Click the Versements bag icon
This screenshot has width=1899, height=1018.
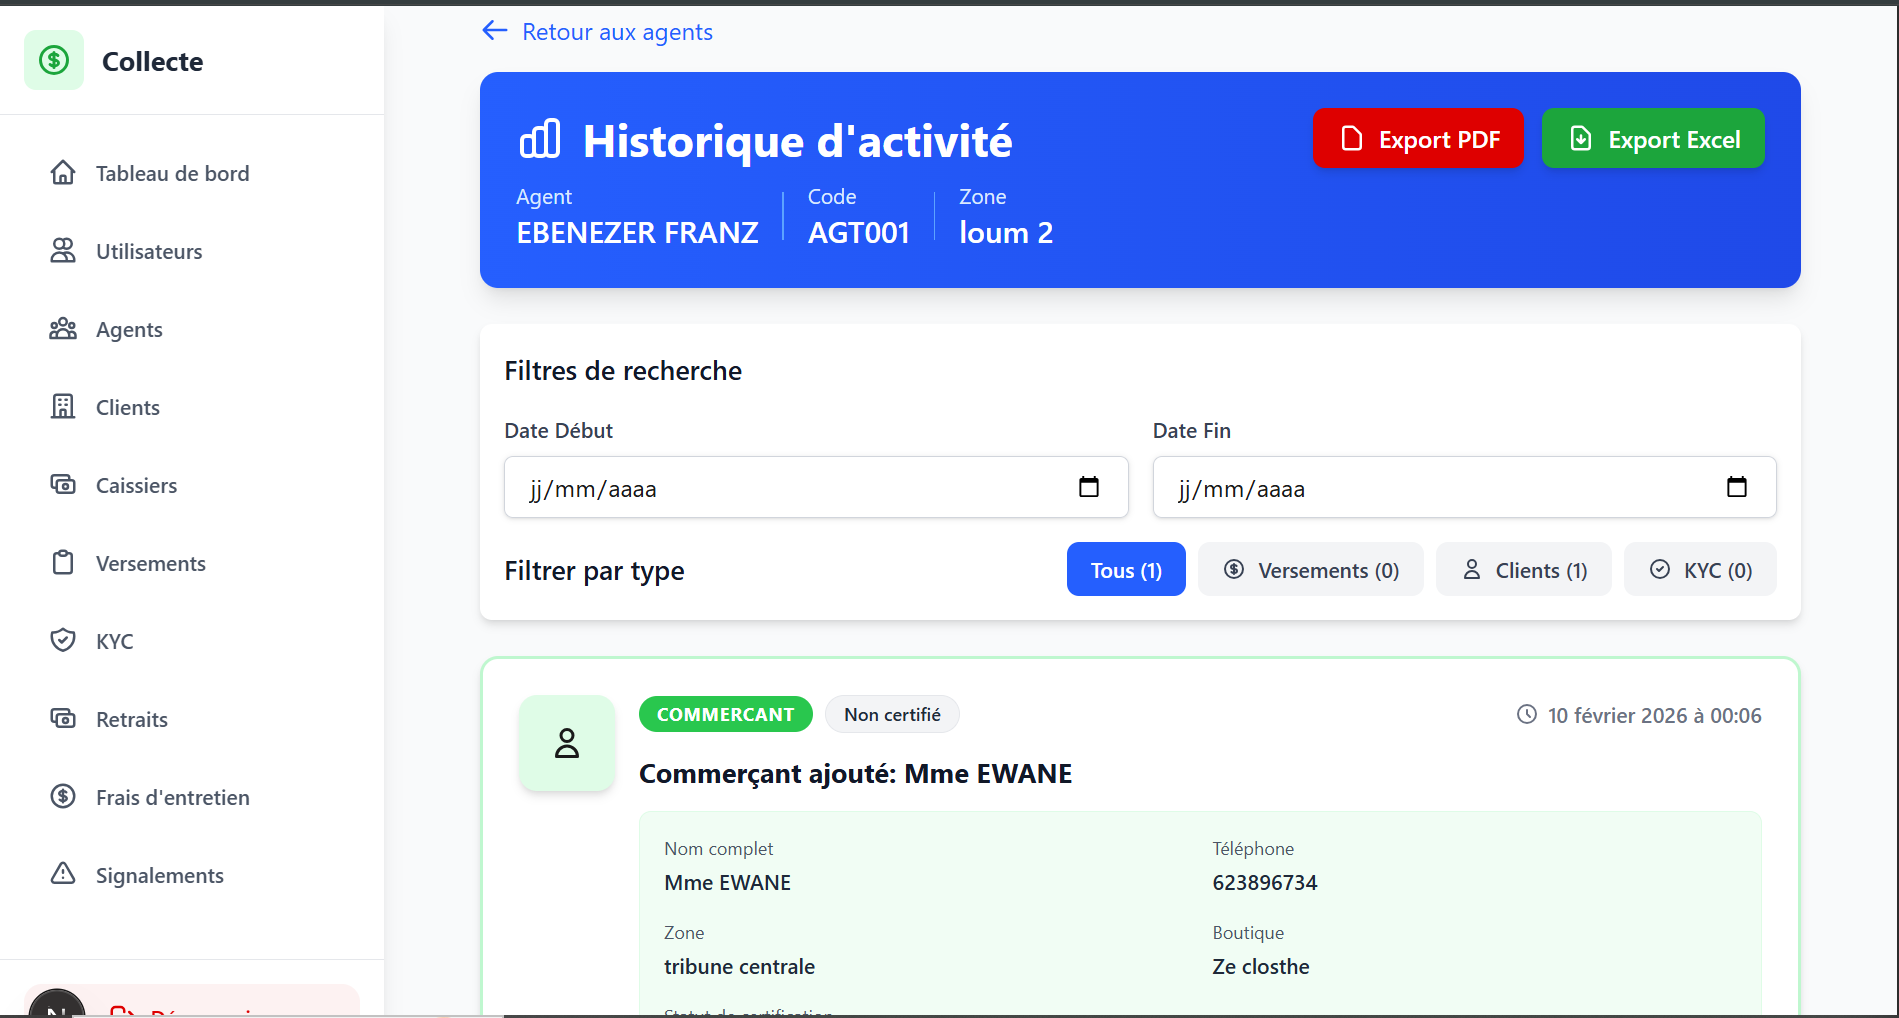point(63,562)
